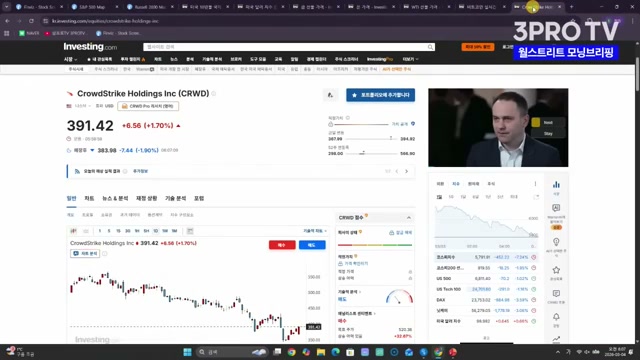The image size is (640, 360).
Task: Click the technical analysis gauge dial
Action: [x=399, y=297]
